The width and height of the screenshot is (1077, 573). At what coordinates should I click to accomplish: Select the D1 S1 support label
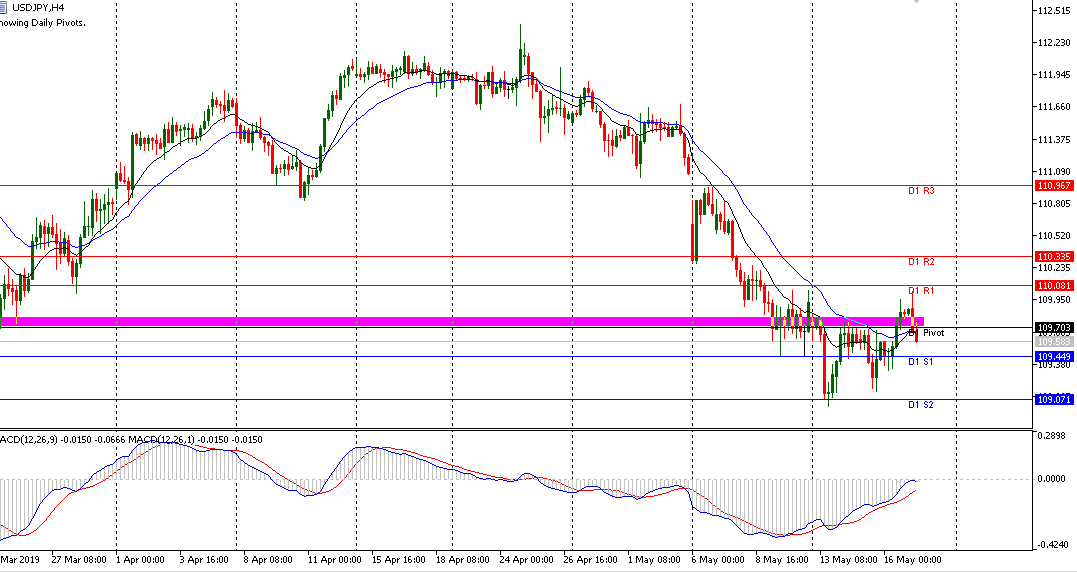920,362
